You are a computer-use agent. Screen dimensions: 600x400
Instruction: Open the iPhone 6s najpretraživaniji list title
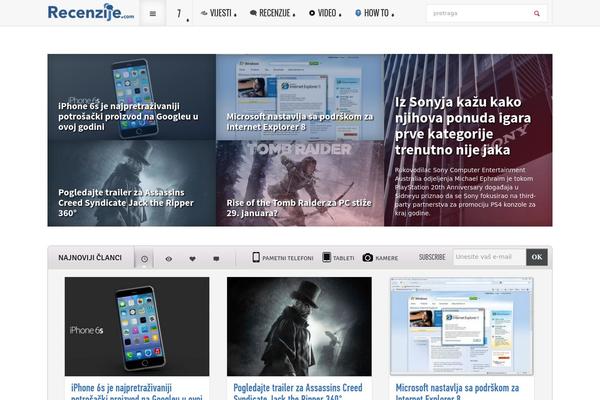pos(137,392)
